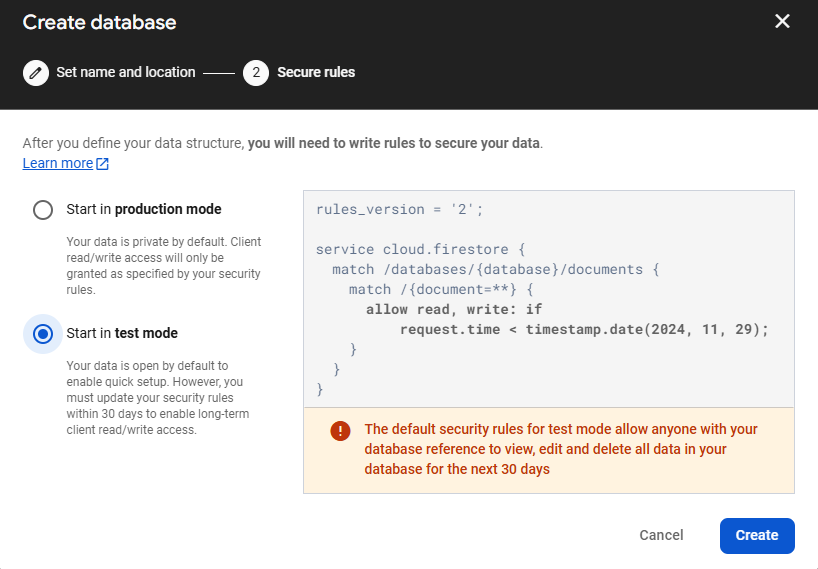Click the step 2 circle icon

256,72
